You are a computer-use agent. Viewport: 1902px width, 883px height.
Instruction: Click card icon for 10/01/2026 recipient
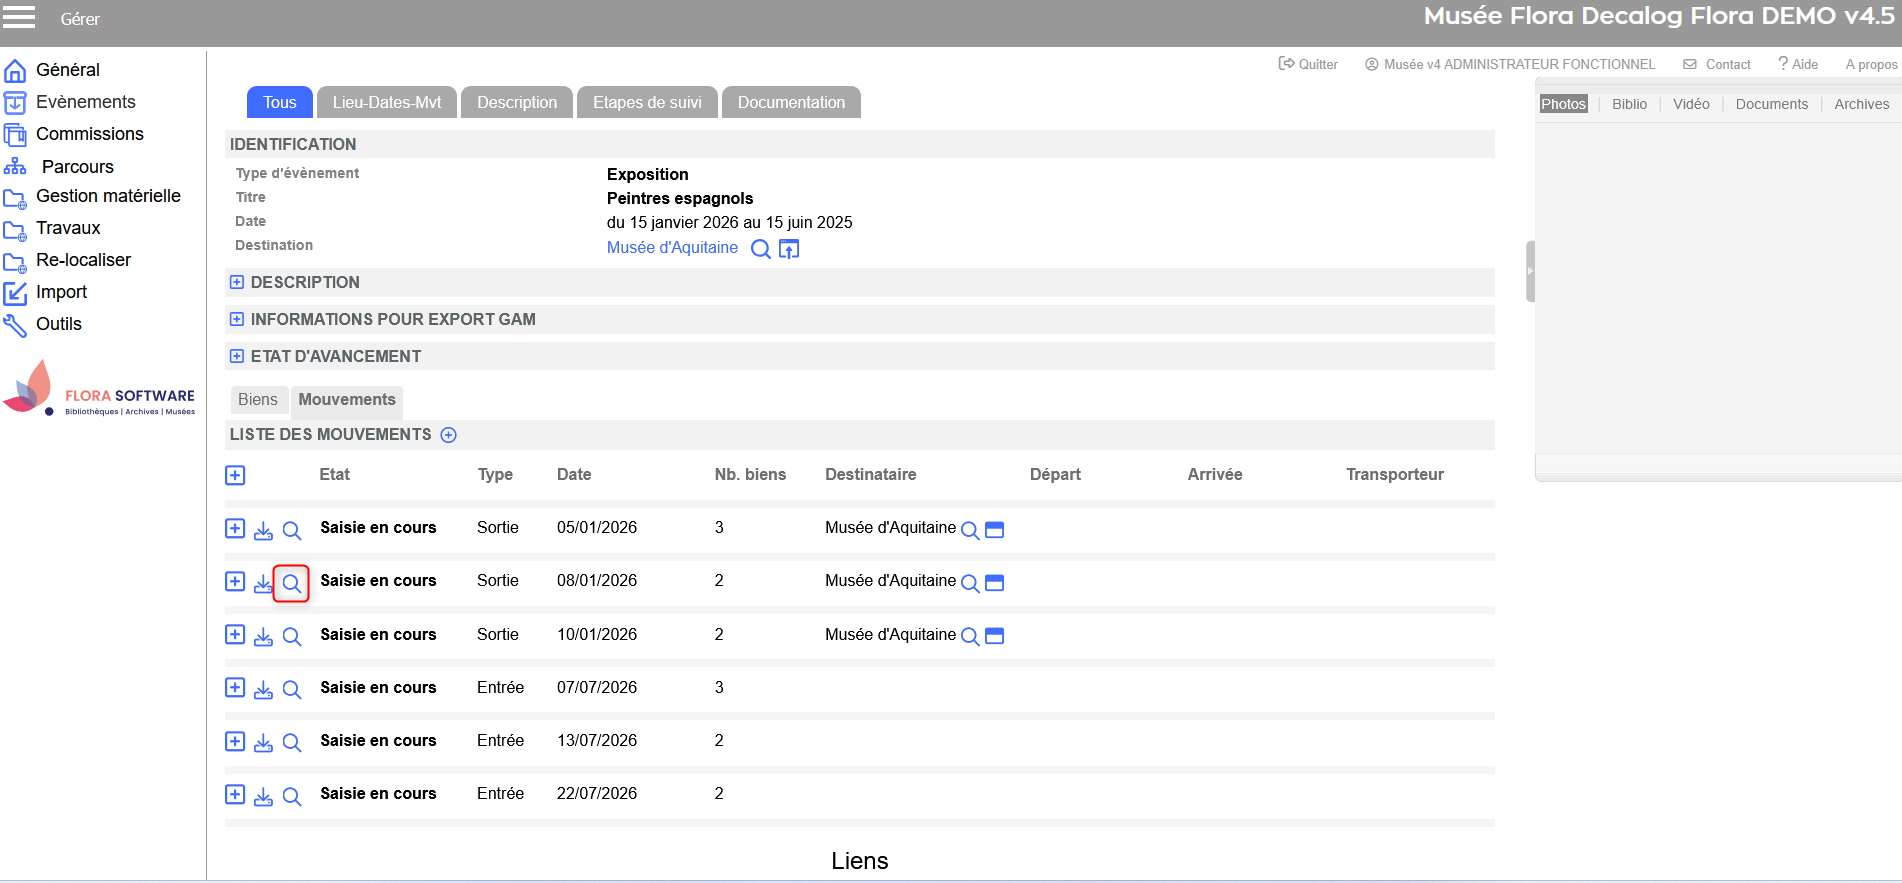994,636
